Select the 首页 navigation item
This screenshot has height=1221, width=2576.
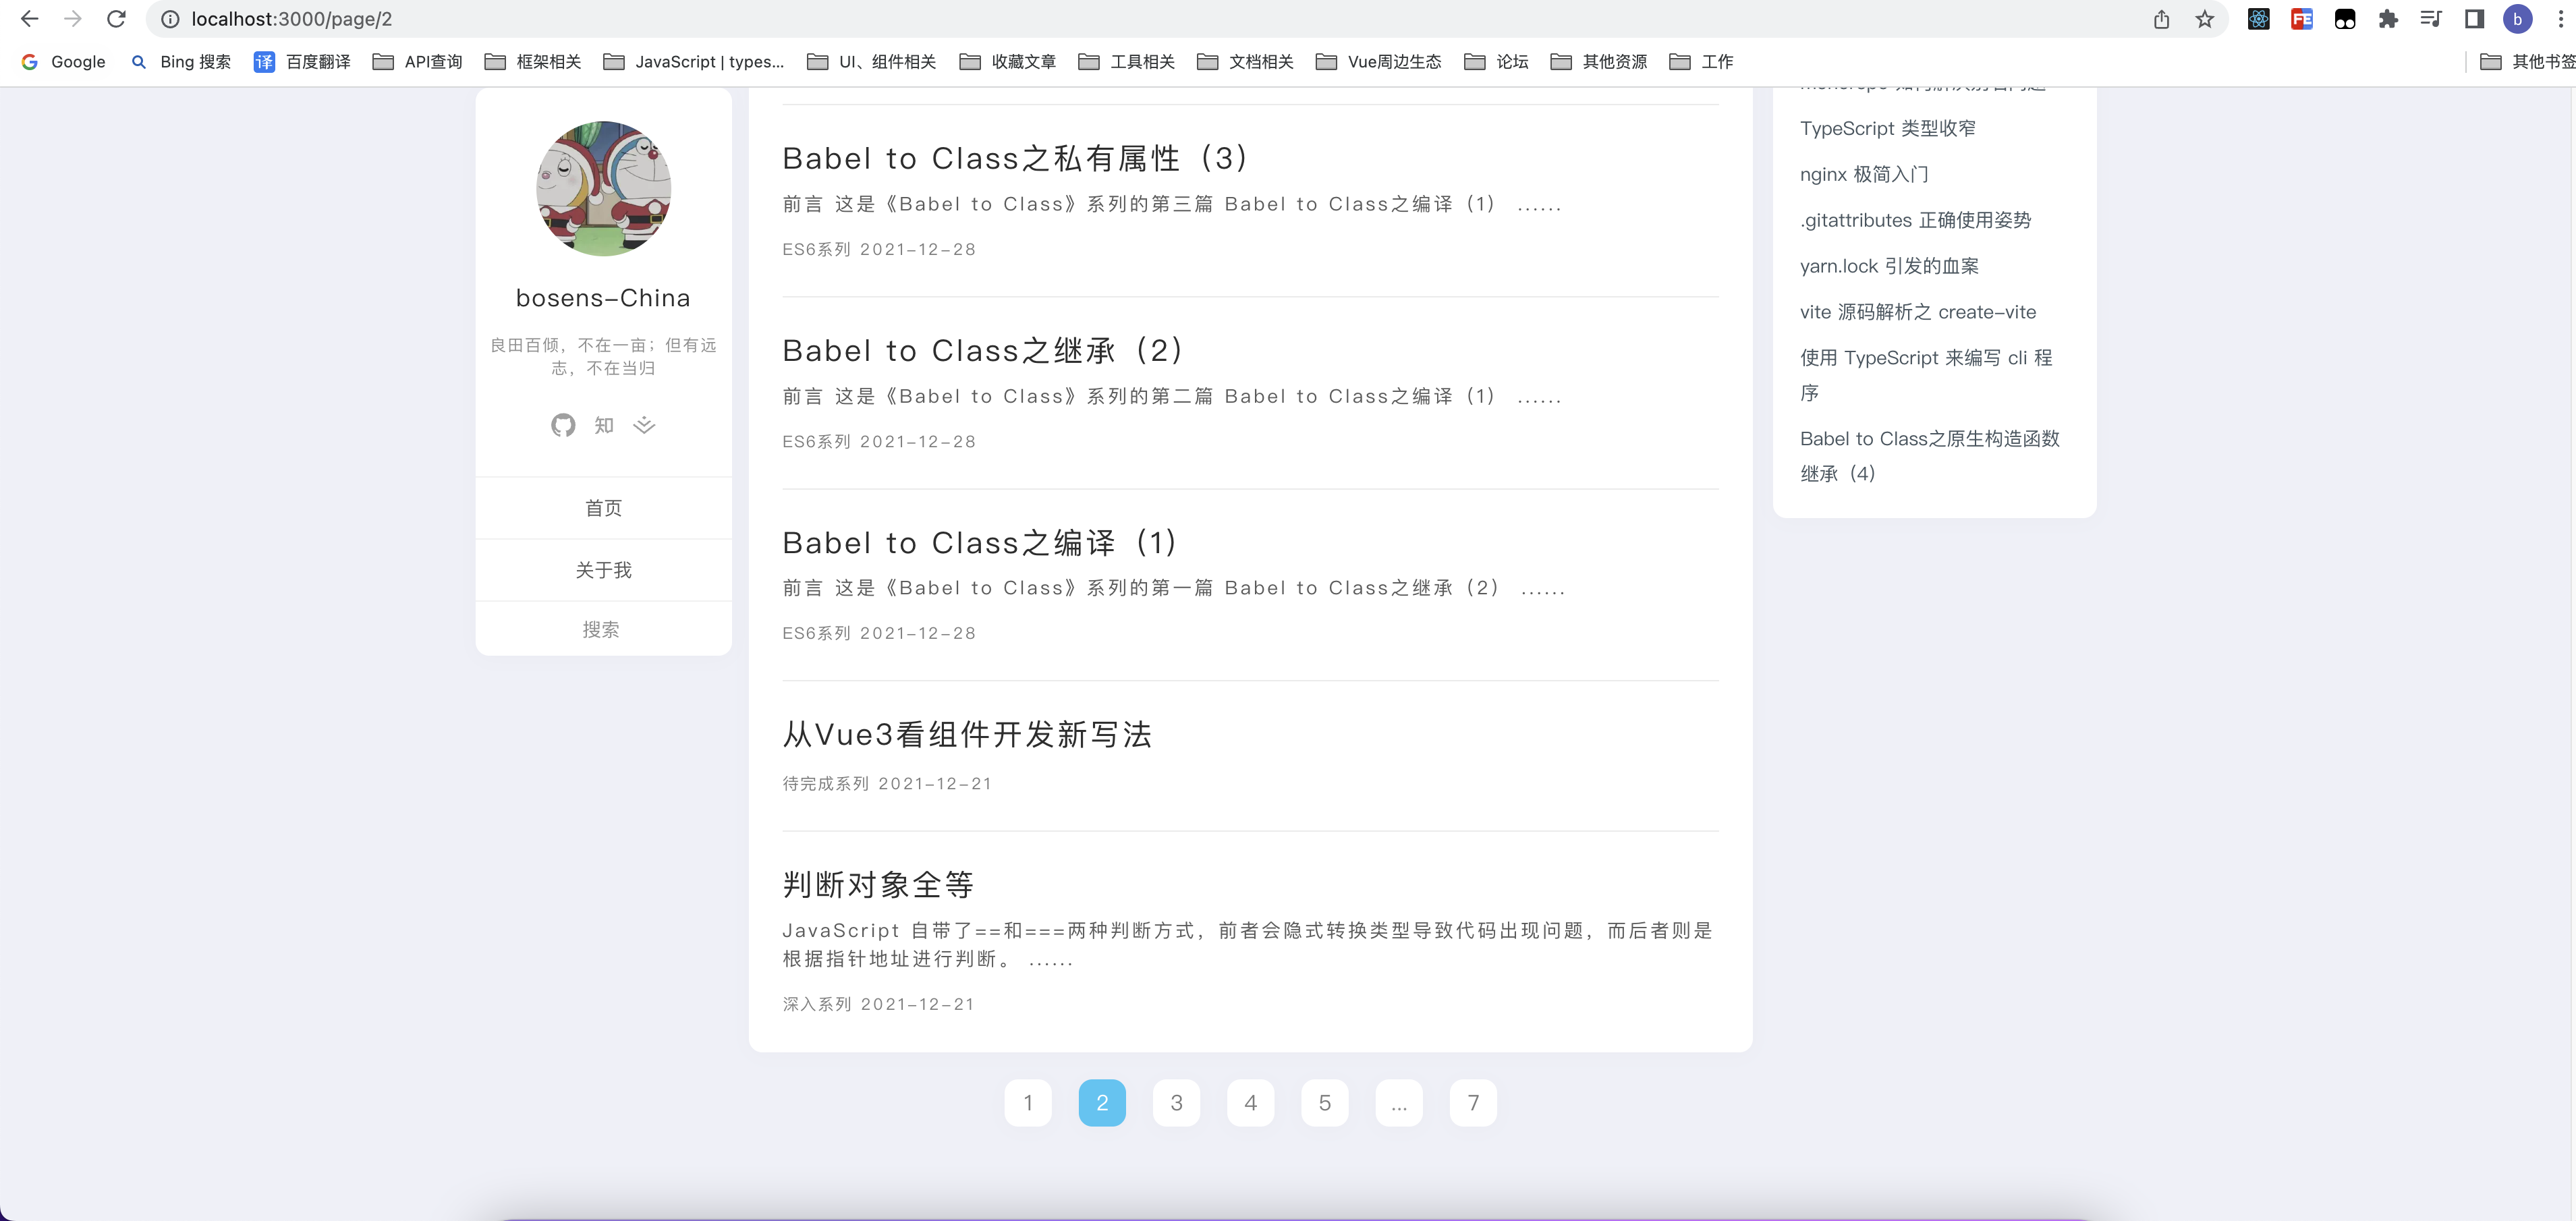point(603,508)
